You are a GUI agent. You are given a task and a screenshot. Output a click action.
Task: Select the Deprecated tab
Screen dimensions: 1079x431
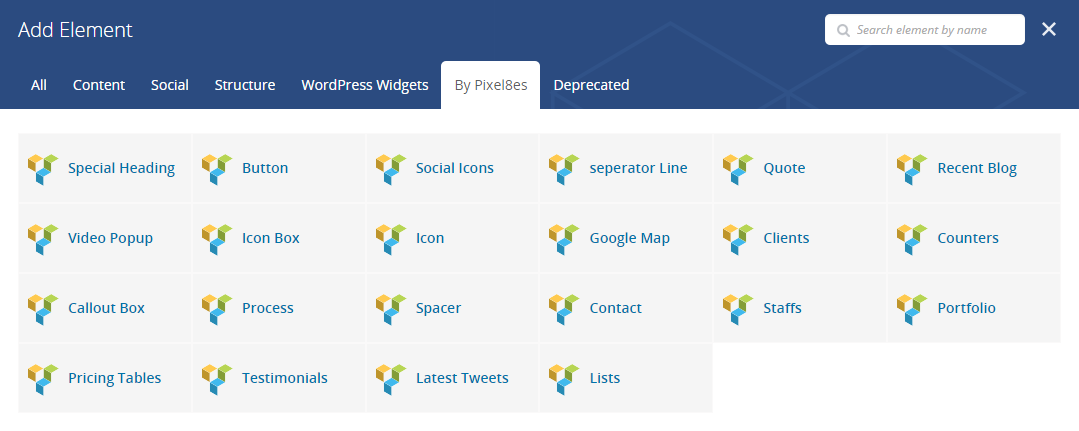point(591,85)
